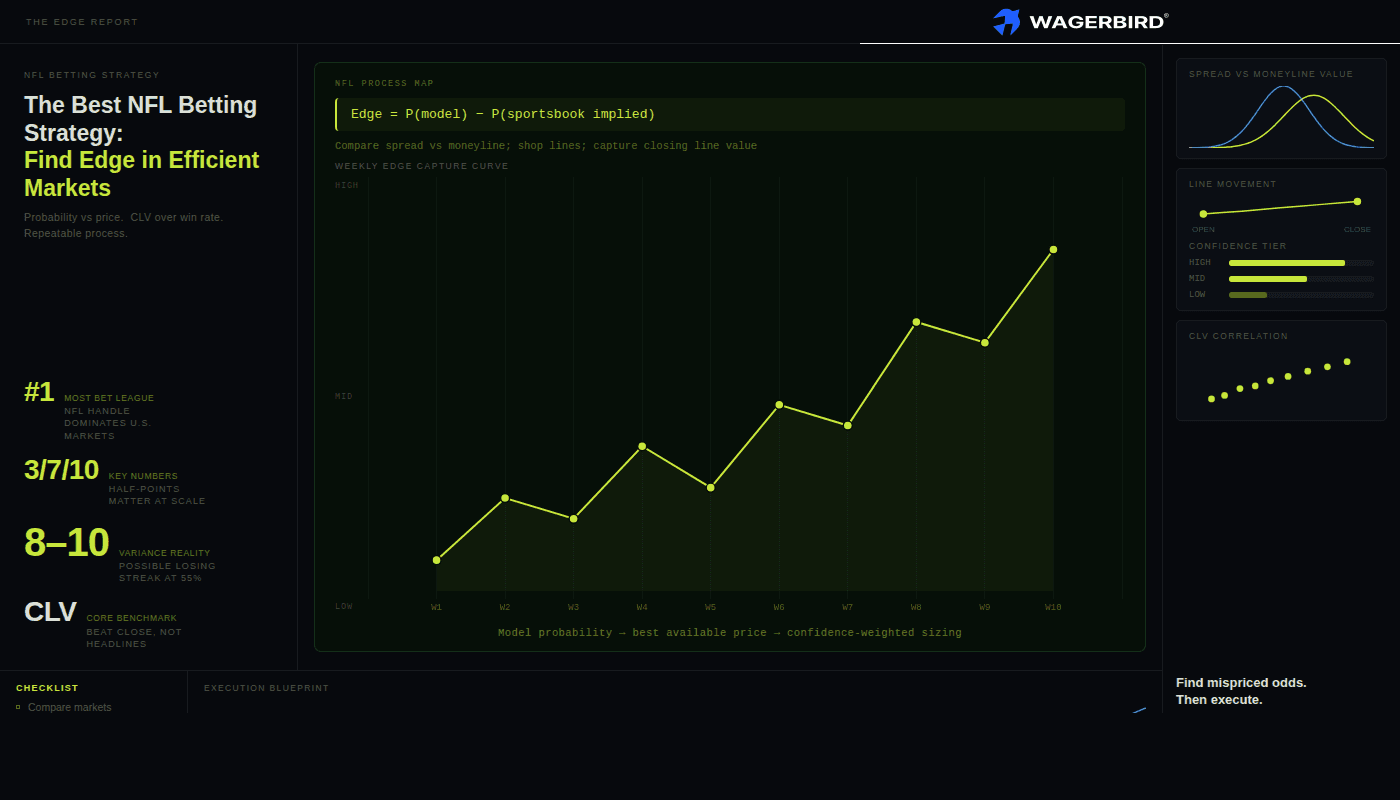The width and height of the screenshot is (1400, 800).
Task: Click the LINE MOVEMENT panel title
Action: click(x=1233, y=184)
